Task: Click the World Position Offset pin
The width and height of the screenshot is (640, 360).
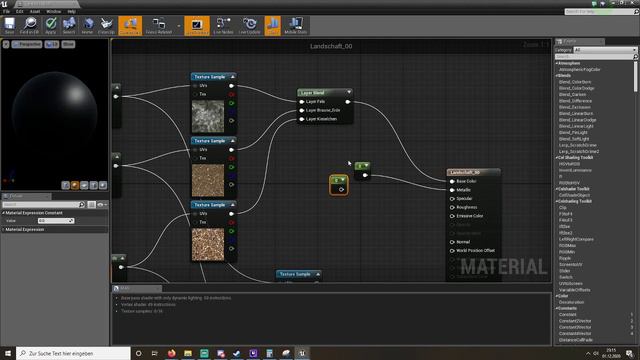Action: pos(452,251)
